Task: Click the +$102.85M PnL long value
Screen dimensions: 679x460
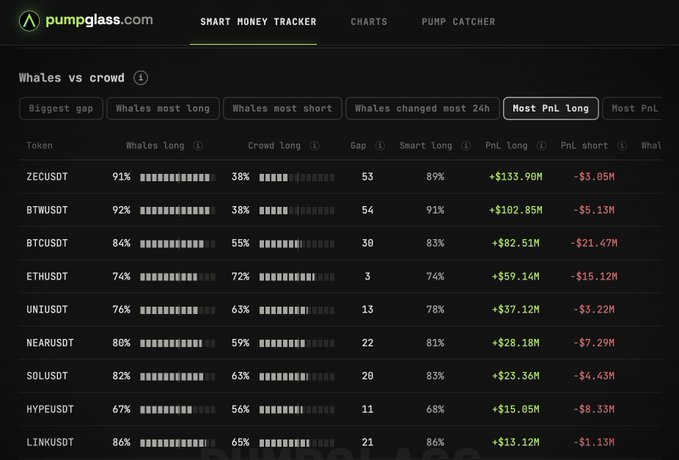Action: pos(515,210)
